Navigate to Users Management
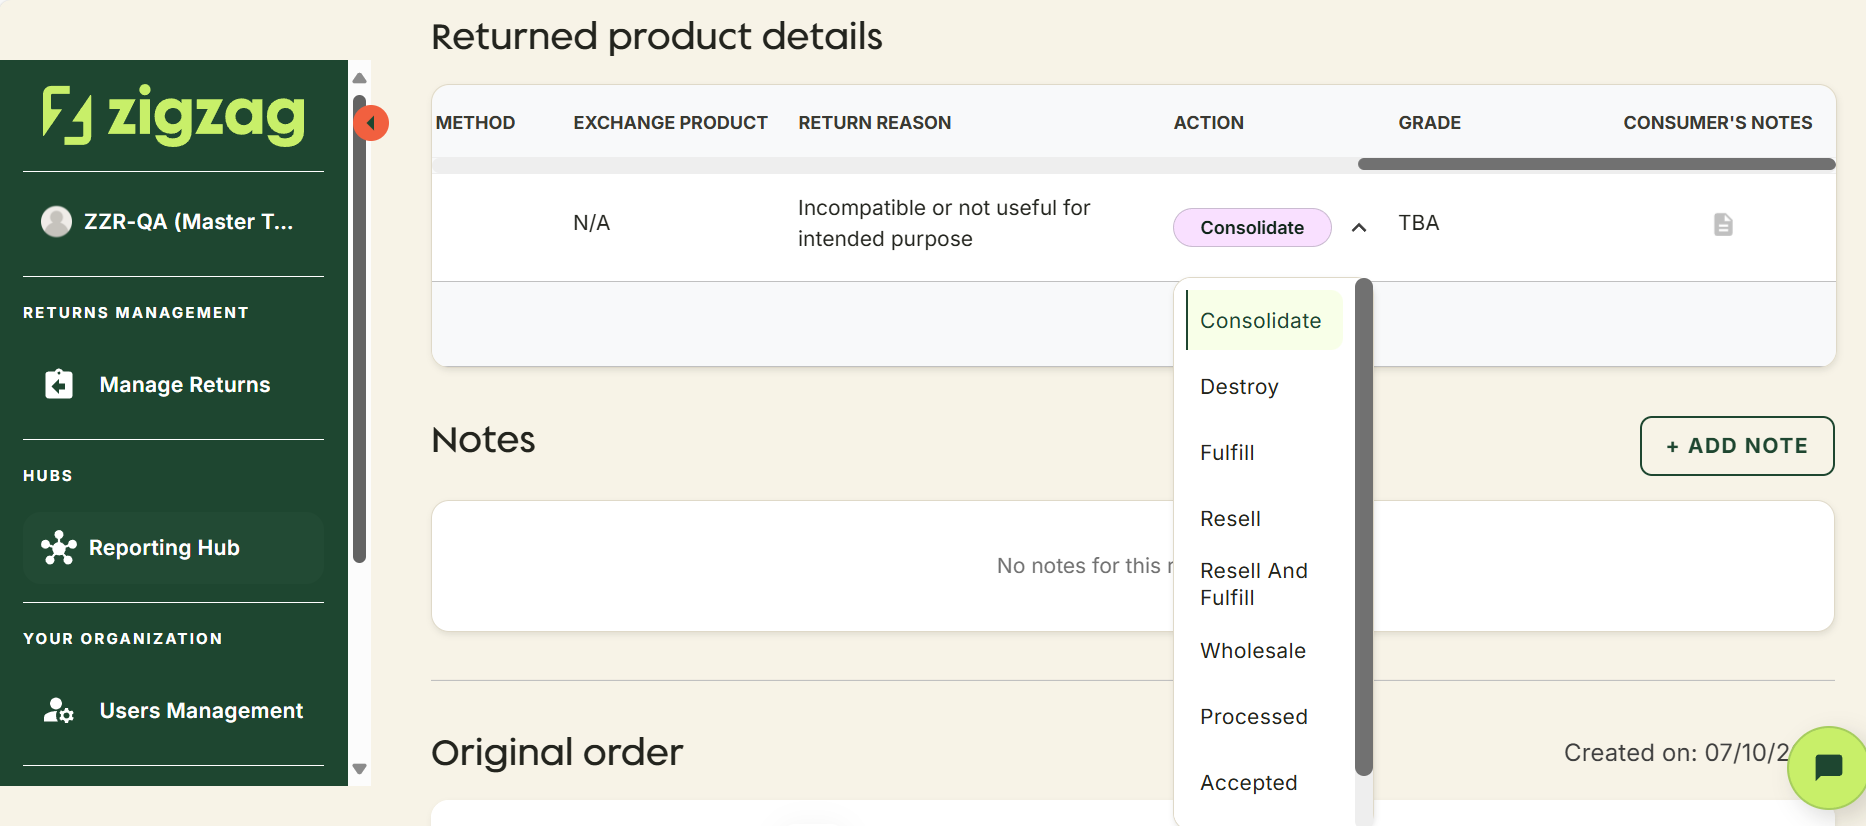Image resolution: width=1866 pixels, height=826 pixels. click(200, 710)
